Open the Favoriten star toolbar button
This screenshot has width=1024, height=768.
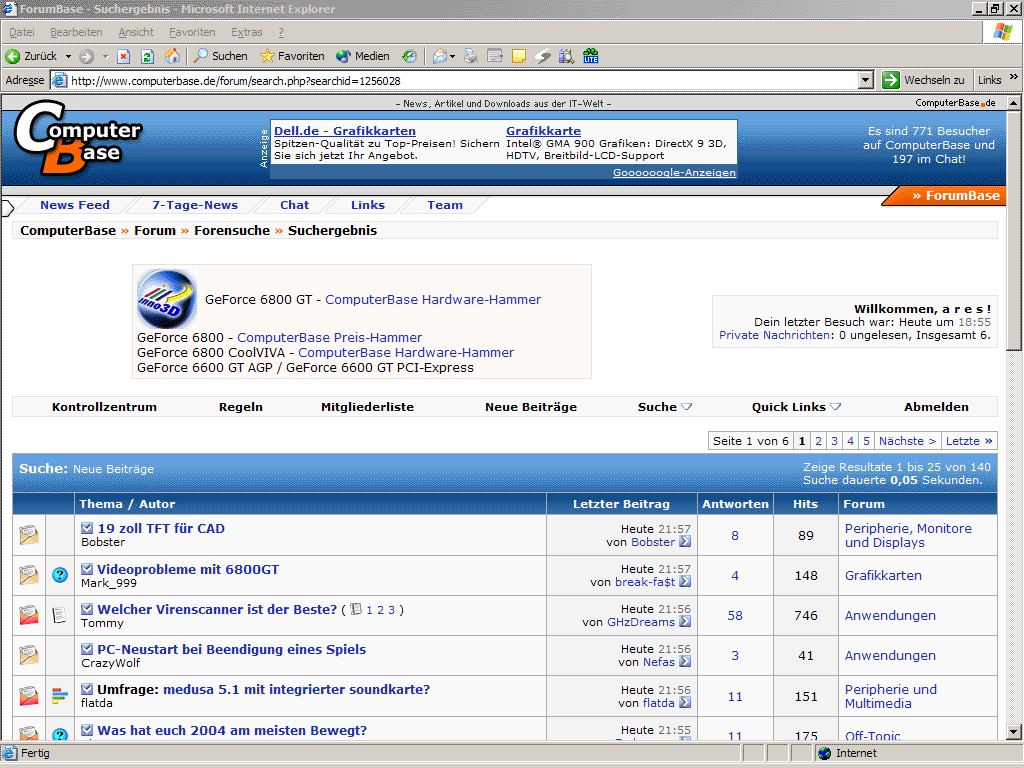pyautogui.click(x=292, y=56)
